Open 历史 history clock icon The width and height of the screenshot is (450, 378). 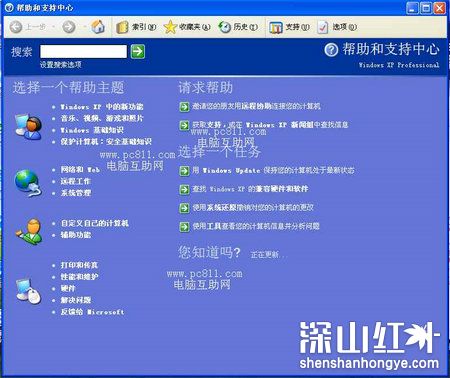[x=225, y=27]
